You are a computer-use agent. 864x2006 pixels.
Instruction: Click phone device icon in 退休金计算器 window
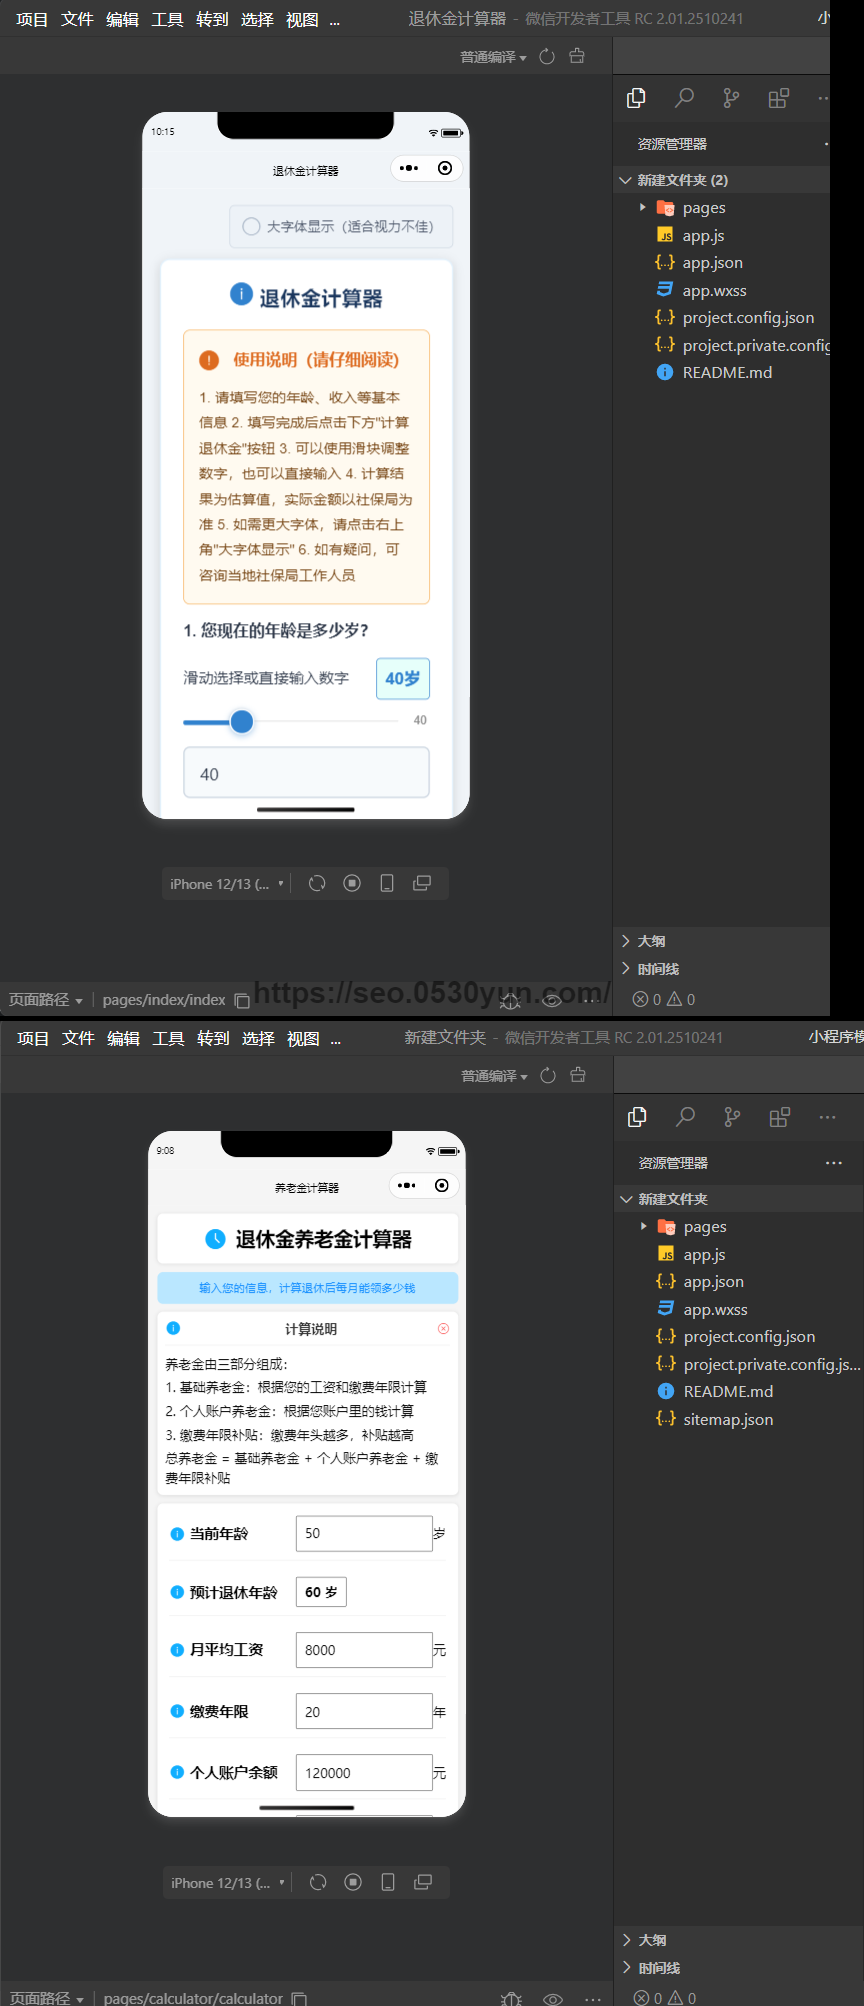[387, 883]
